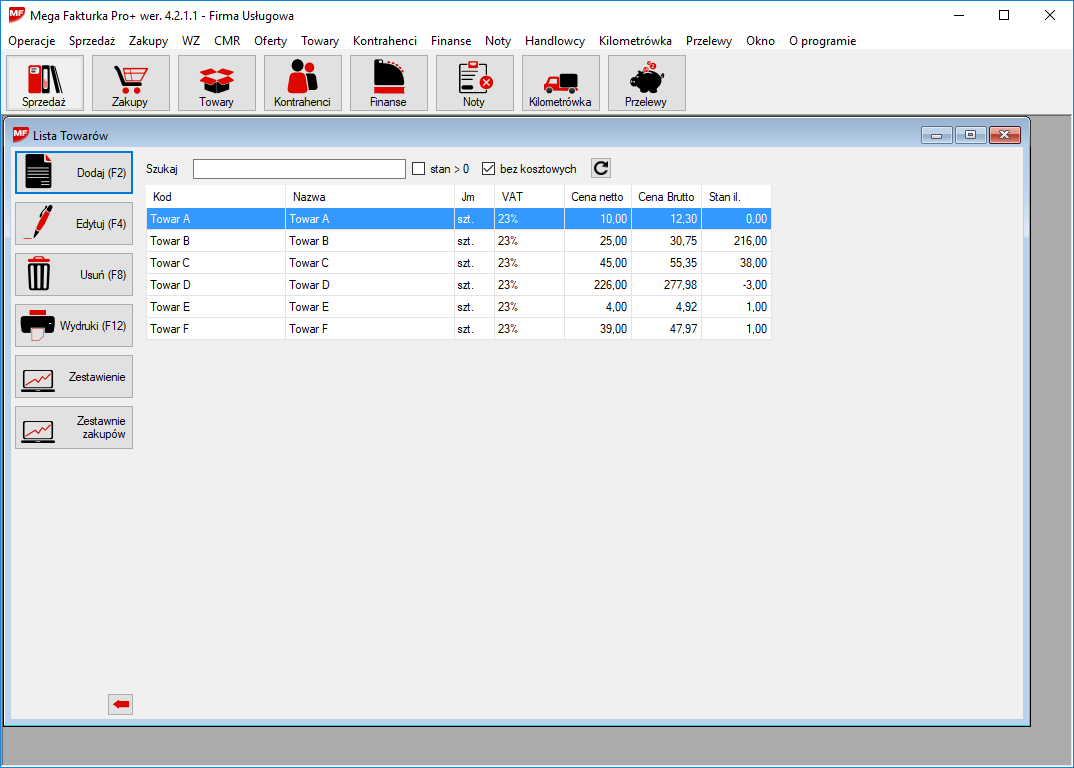The image size is (1074, 768).
Task: Open the Zakupy shopping cart module
Action: coord(130,83)
